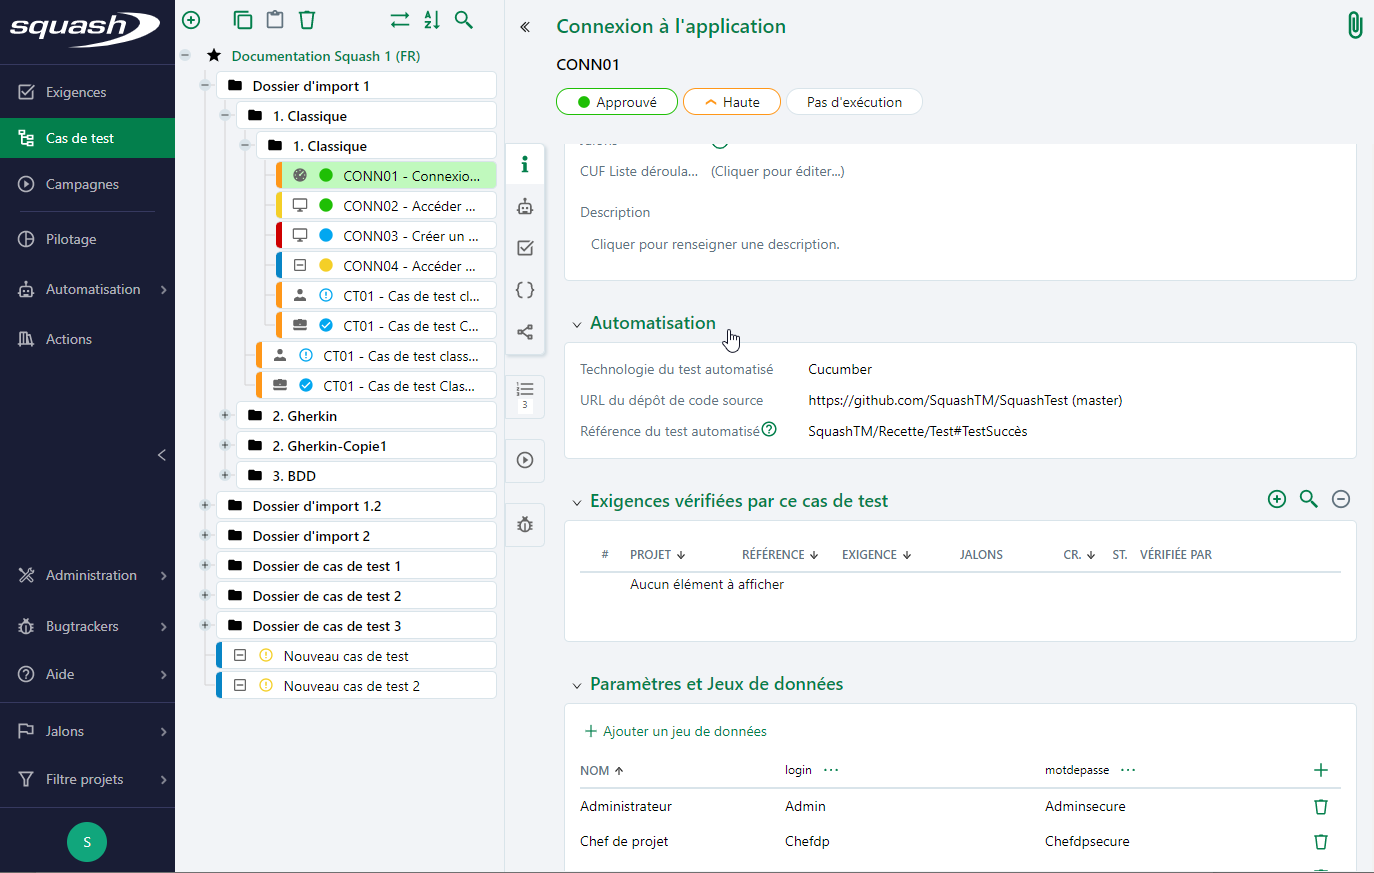Open Exigences in the sidebar
The width and height of the screenshot is (1374, 873).
tap(74, 91)
